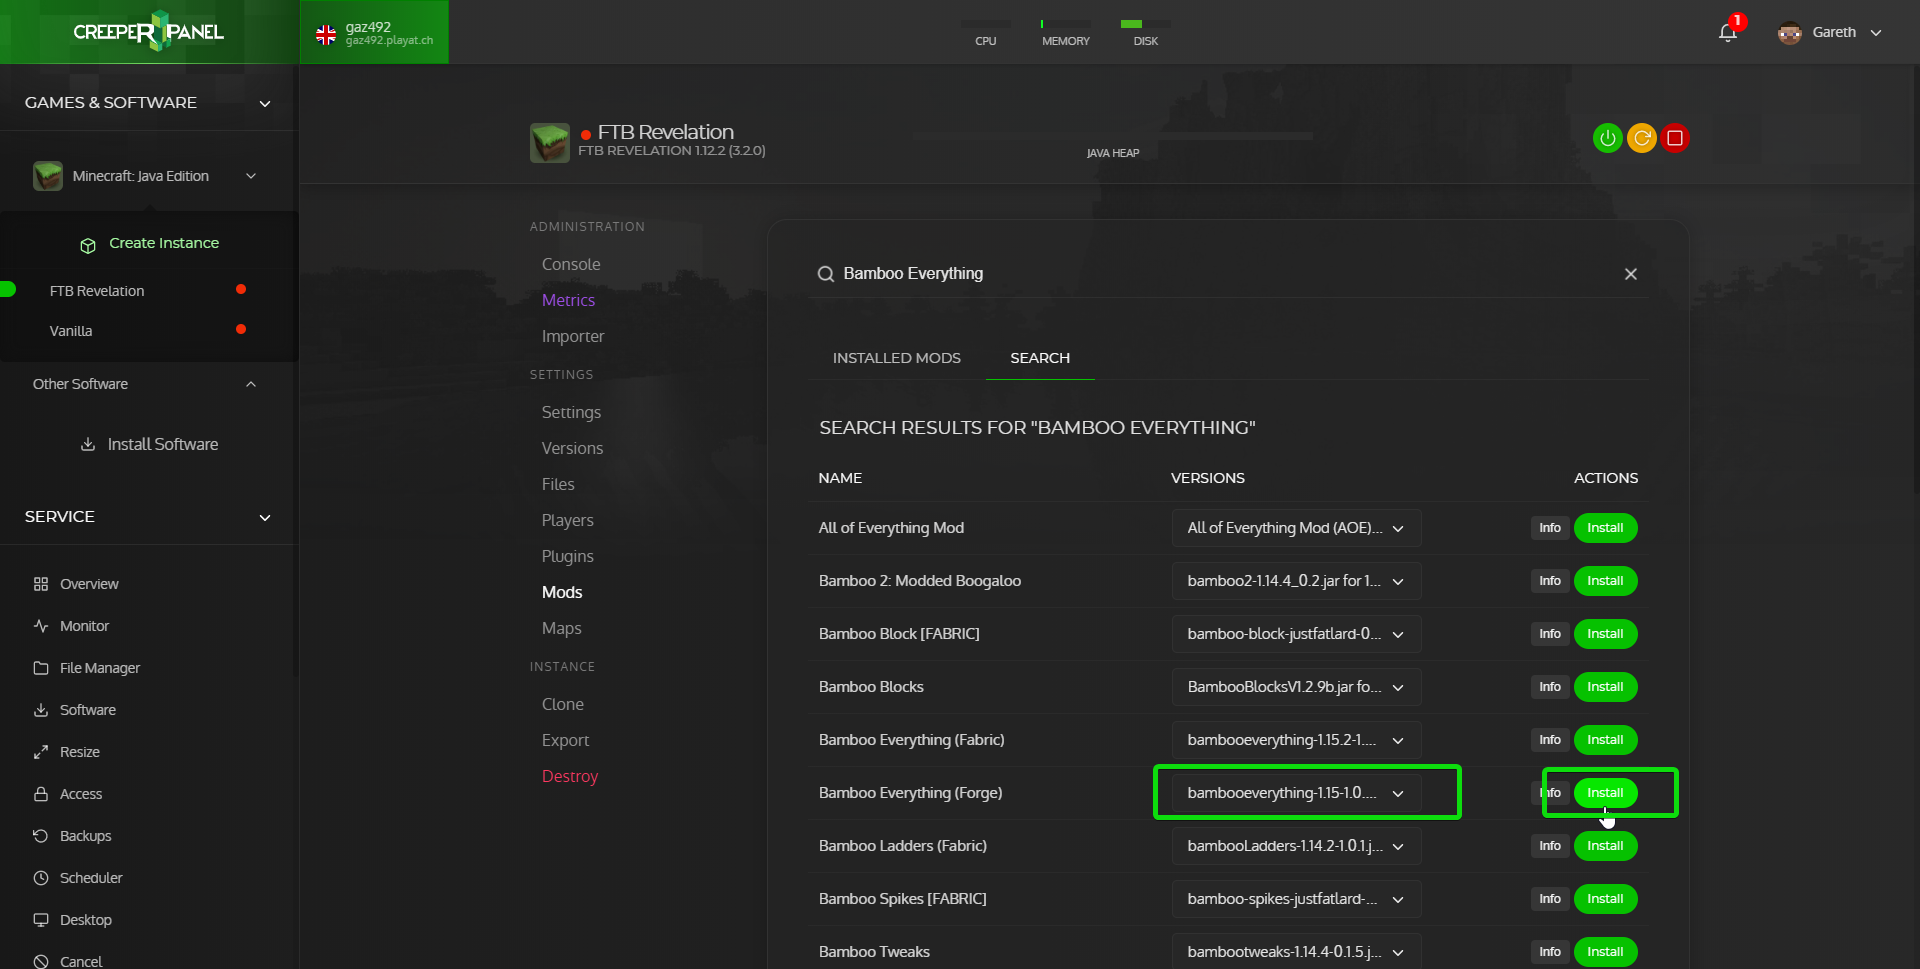This screenshot has height=969, width=1920.
Task: Start the server with green power button
Action: (1607, 138)
